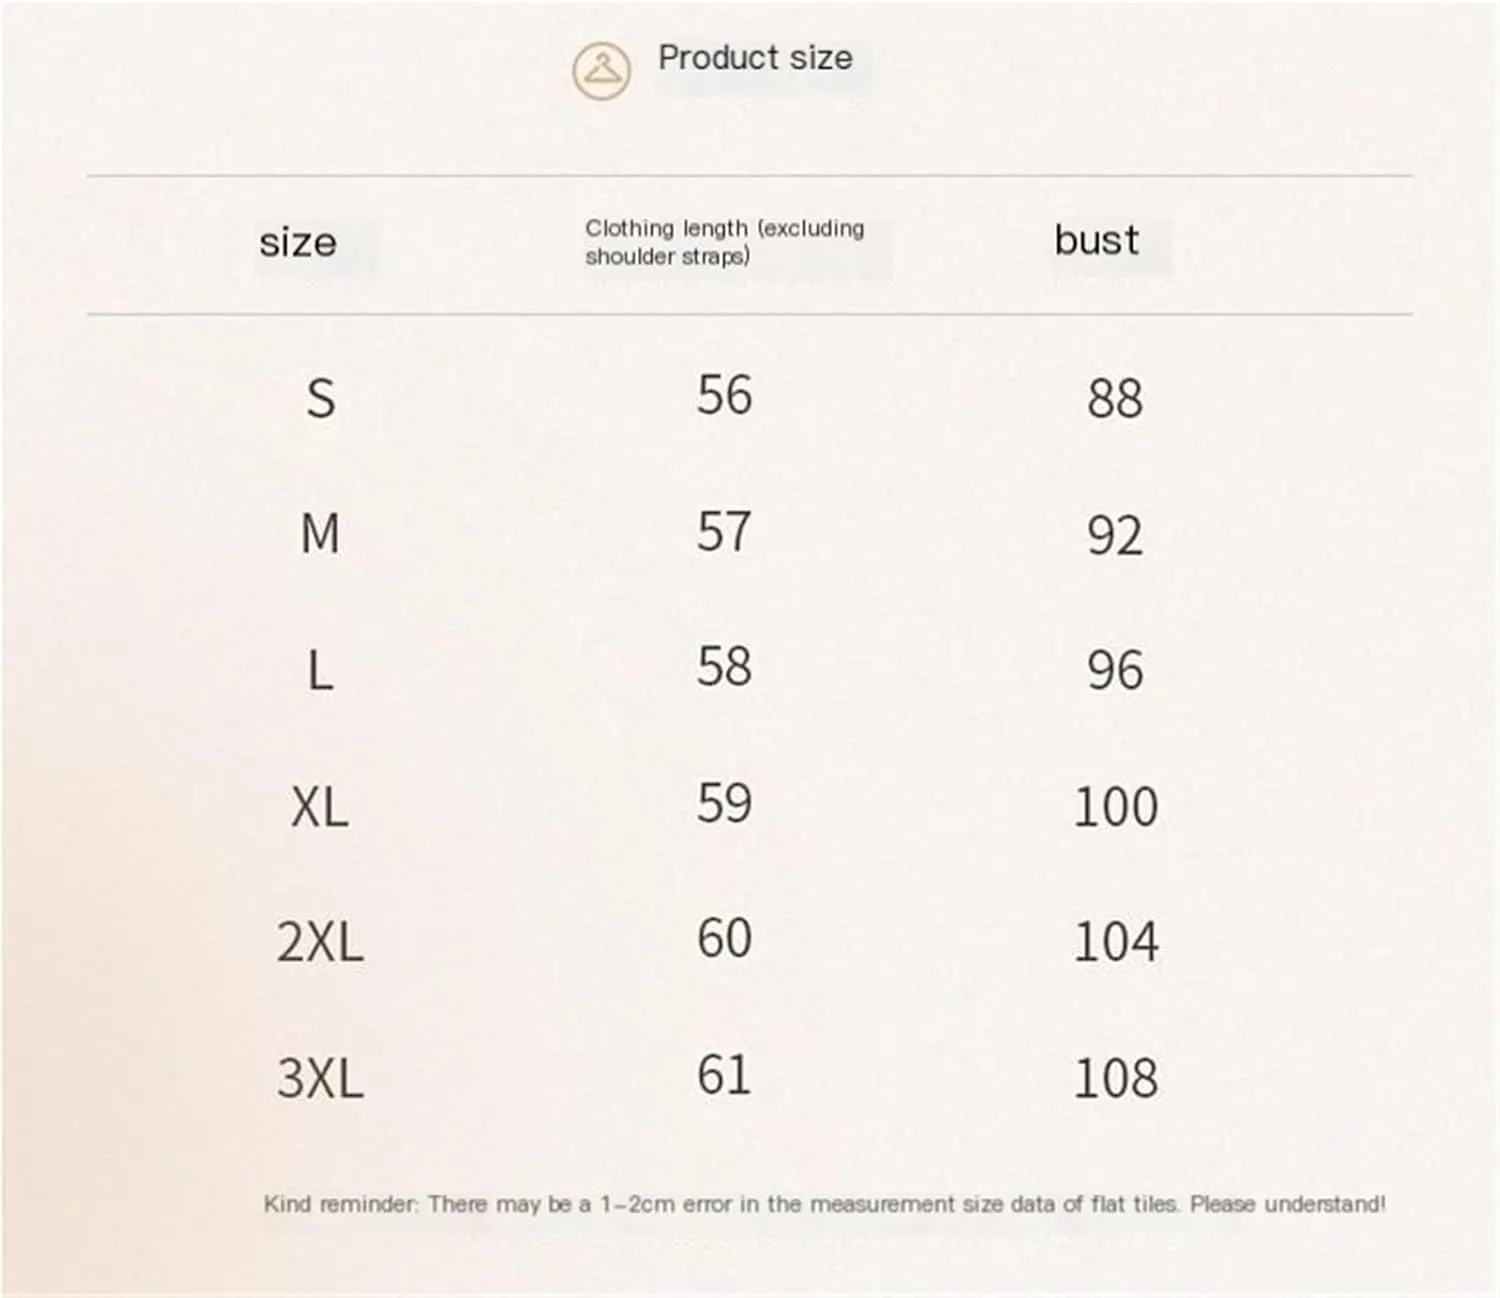Select the XL size row label
The width and height of the screenshot is (1500, 1298).
click(320, 806)
